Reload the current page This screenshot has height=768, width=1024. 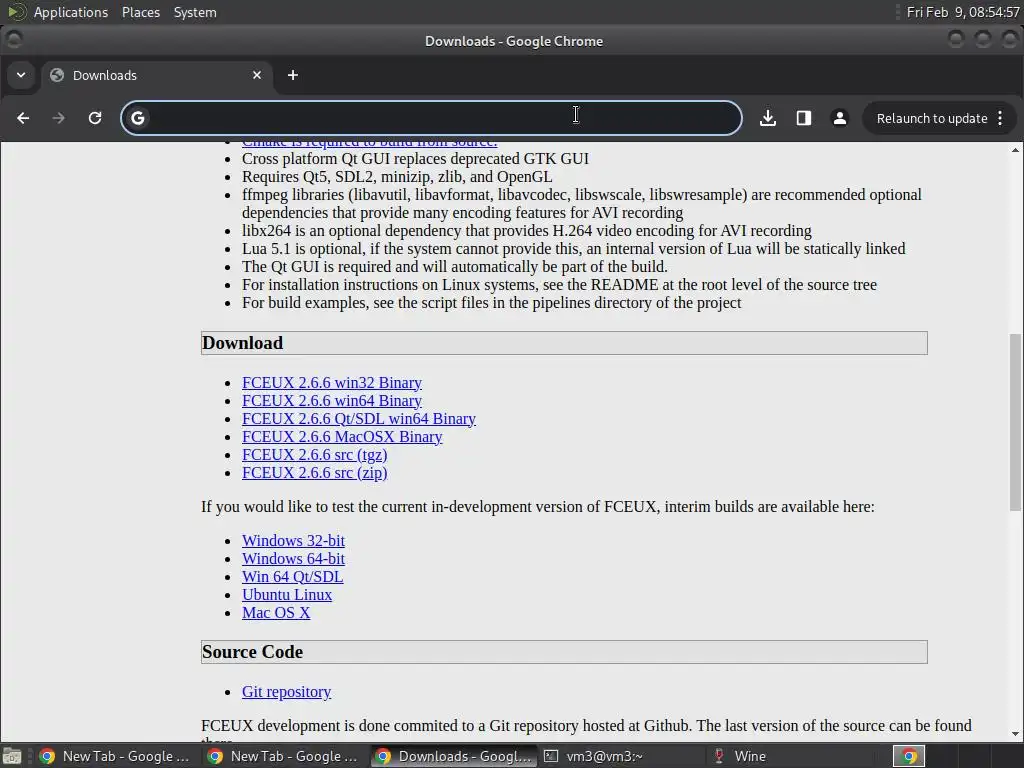[95, 118]
